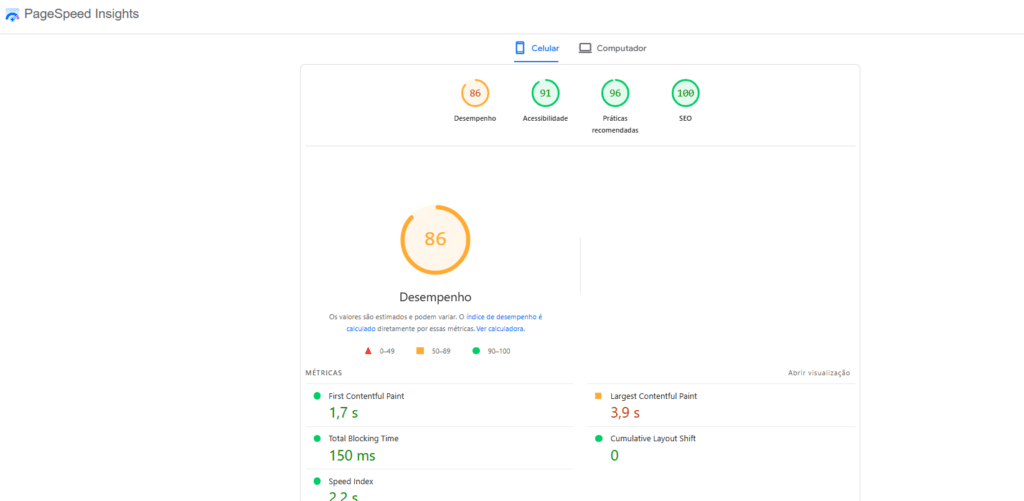The width and height of the screenshot is (1024, 501).
Task: Click the Acessibilidade score gauge showing 91
Action: 545,93
